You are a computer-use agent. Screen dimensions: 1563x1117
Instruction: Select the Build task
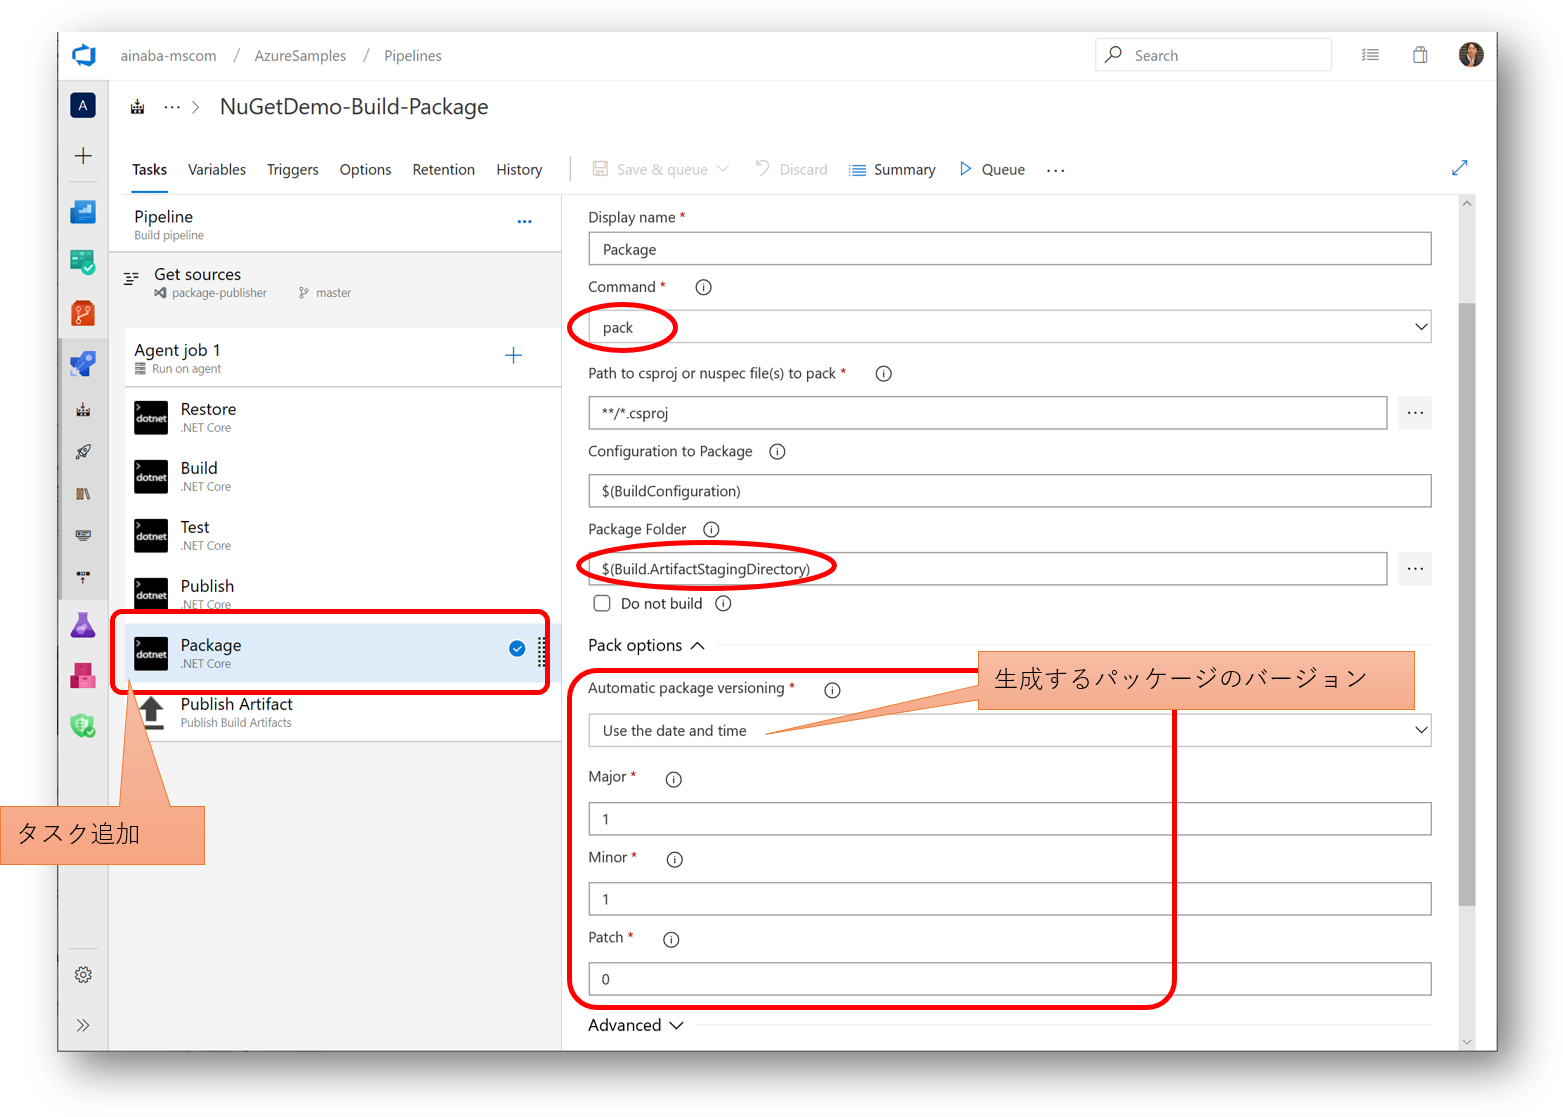[x=341, y=476]
